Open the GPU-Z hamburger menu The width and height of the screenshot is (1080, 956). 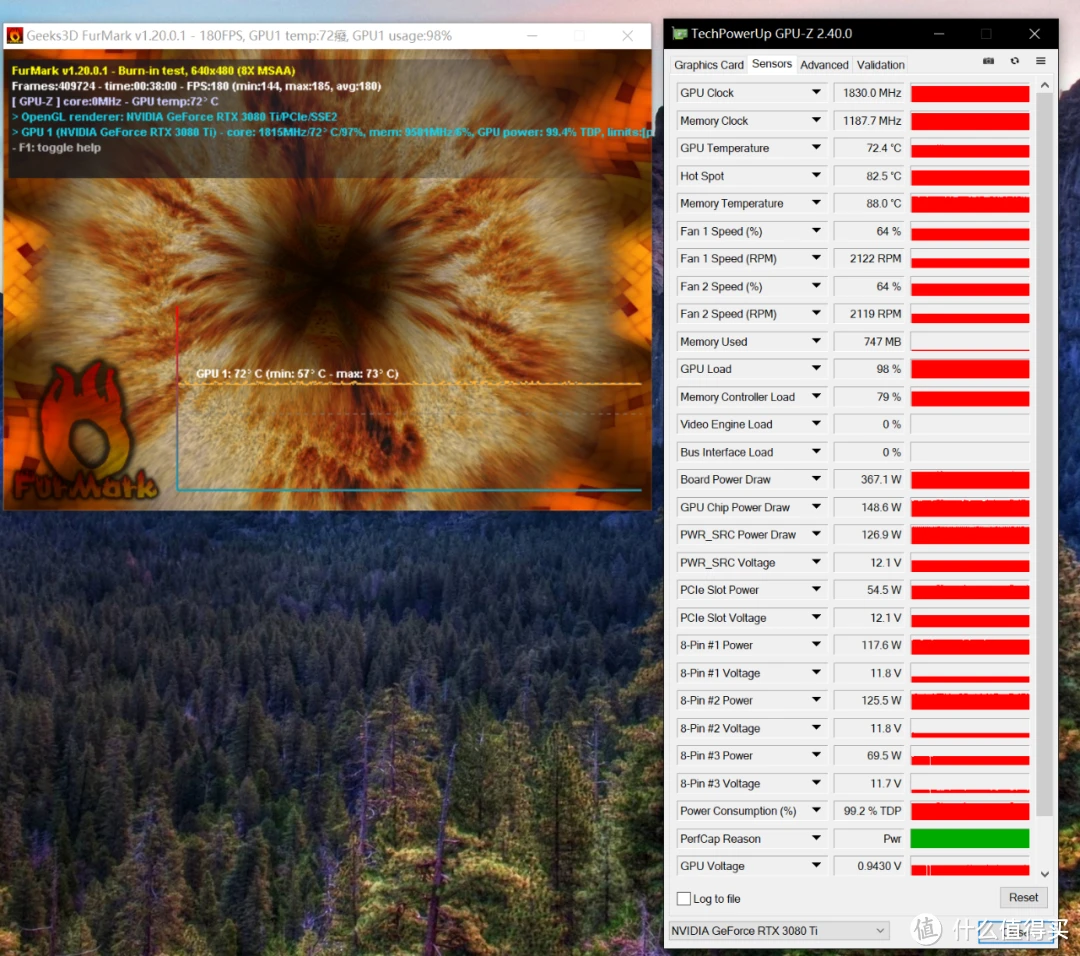1041,61
